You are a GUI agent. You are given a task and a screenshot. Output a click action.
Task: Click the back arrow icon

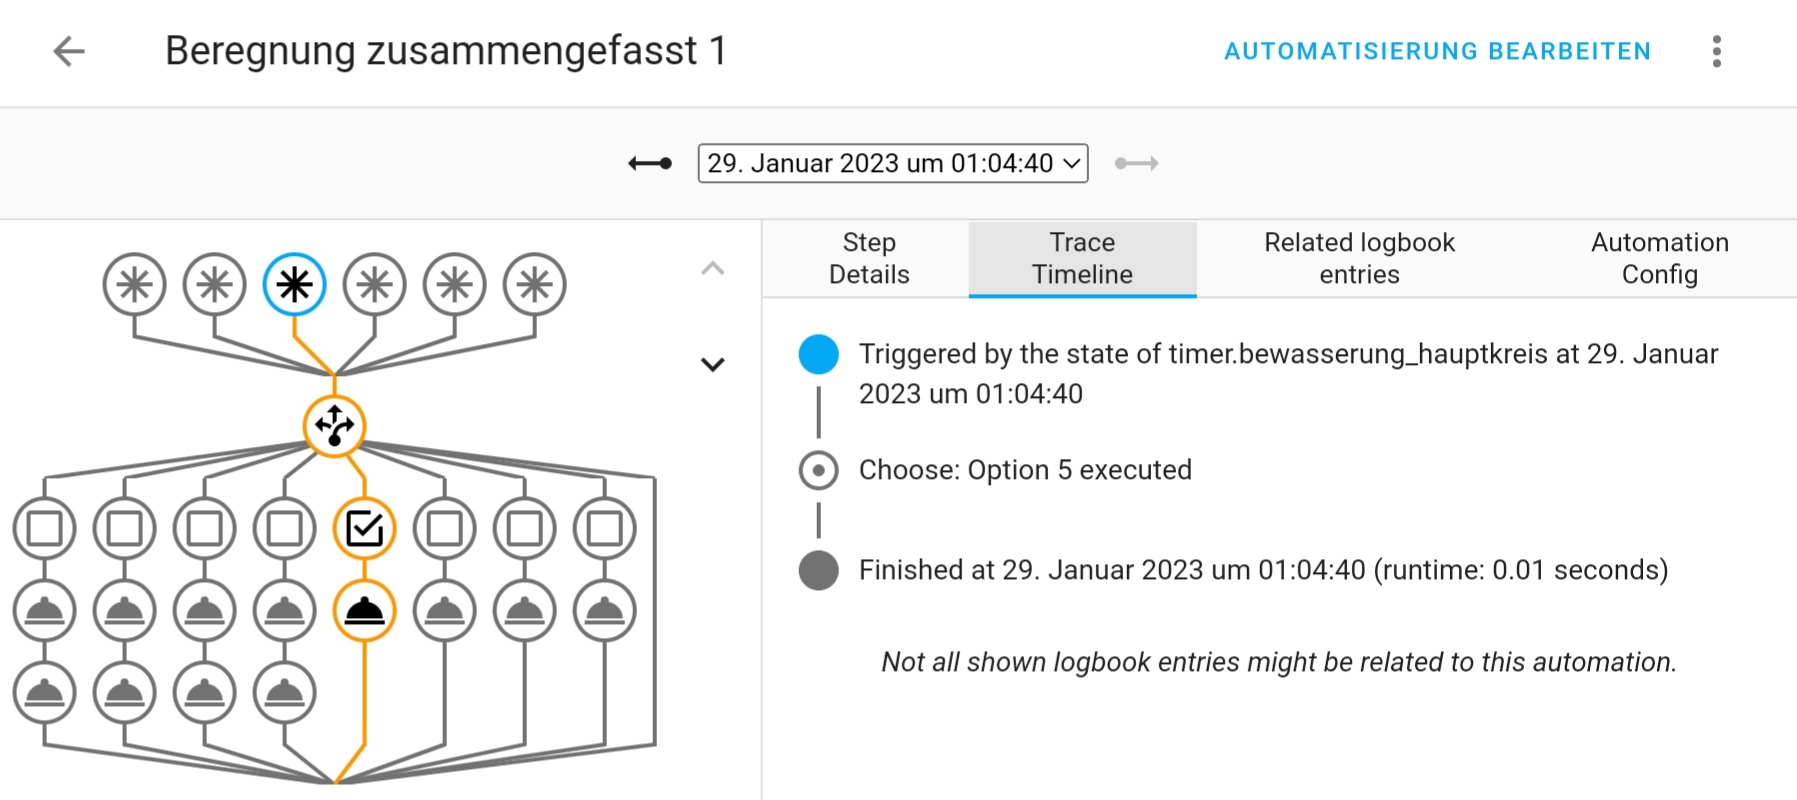69,51
